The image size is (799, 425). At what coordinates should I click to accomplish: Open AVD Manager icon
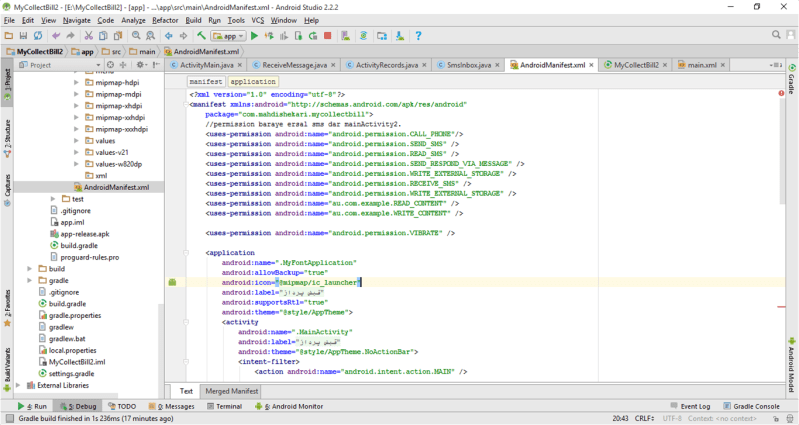[345, 36]
